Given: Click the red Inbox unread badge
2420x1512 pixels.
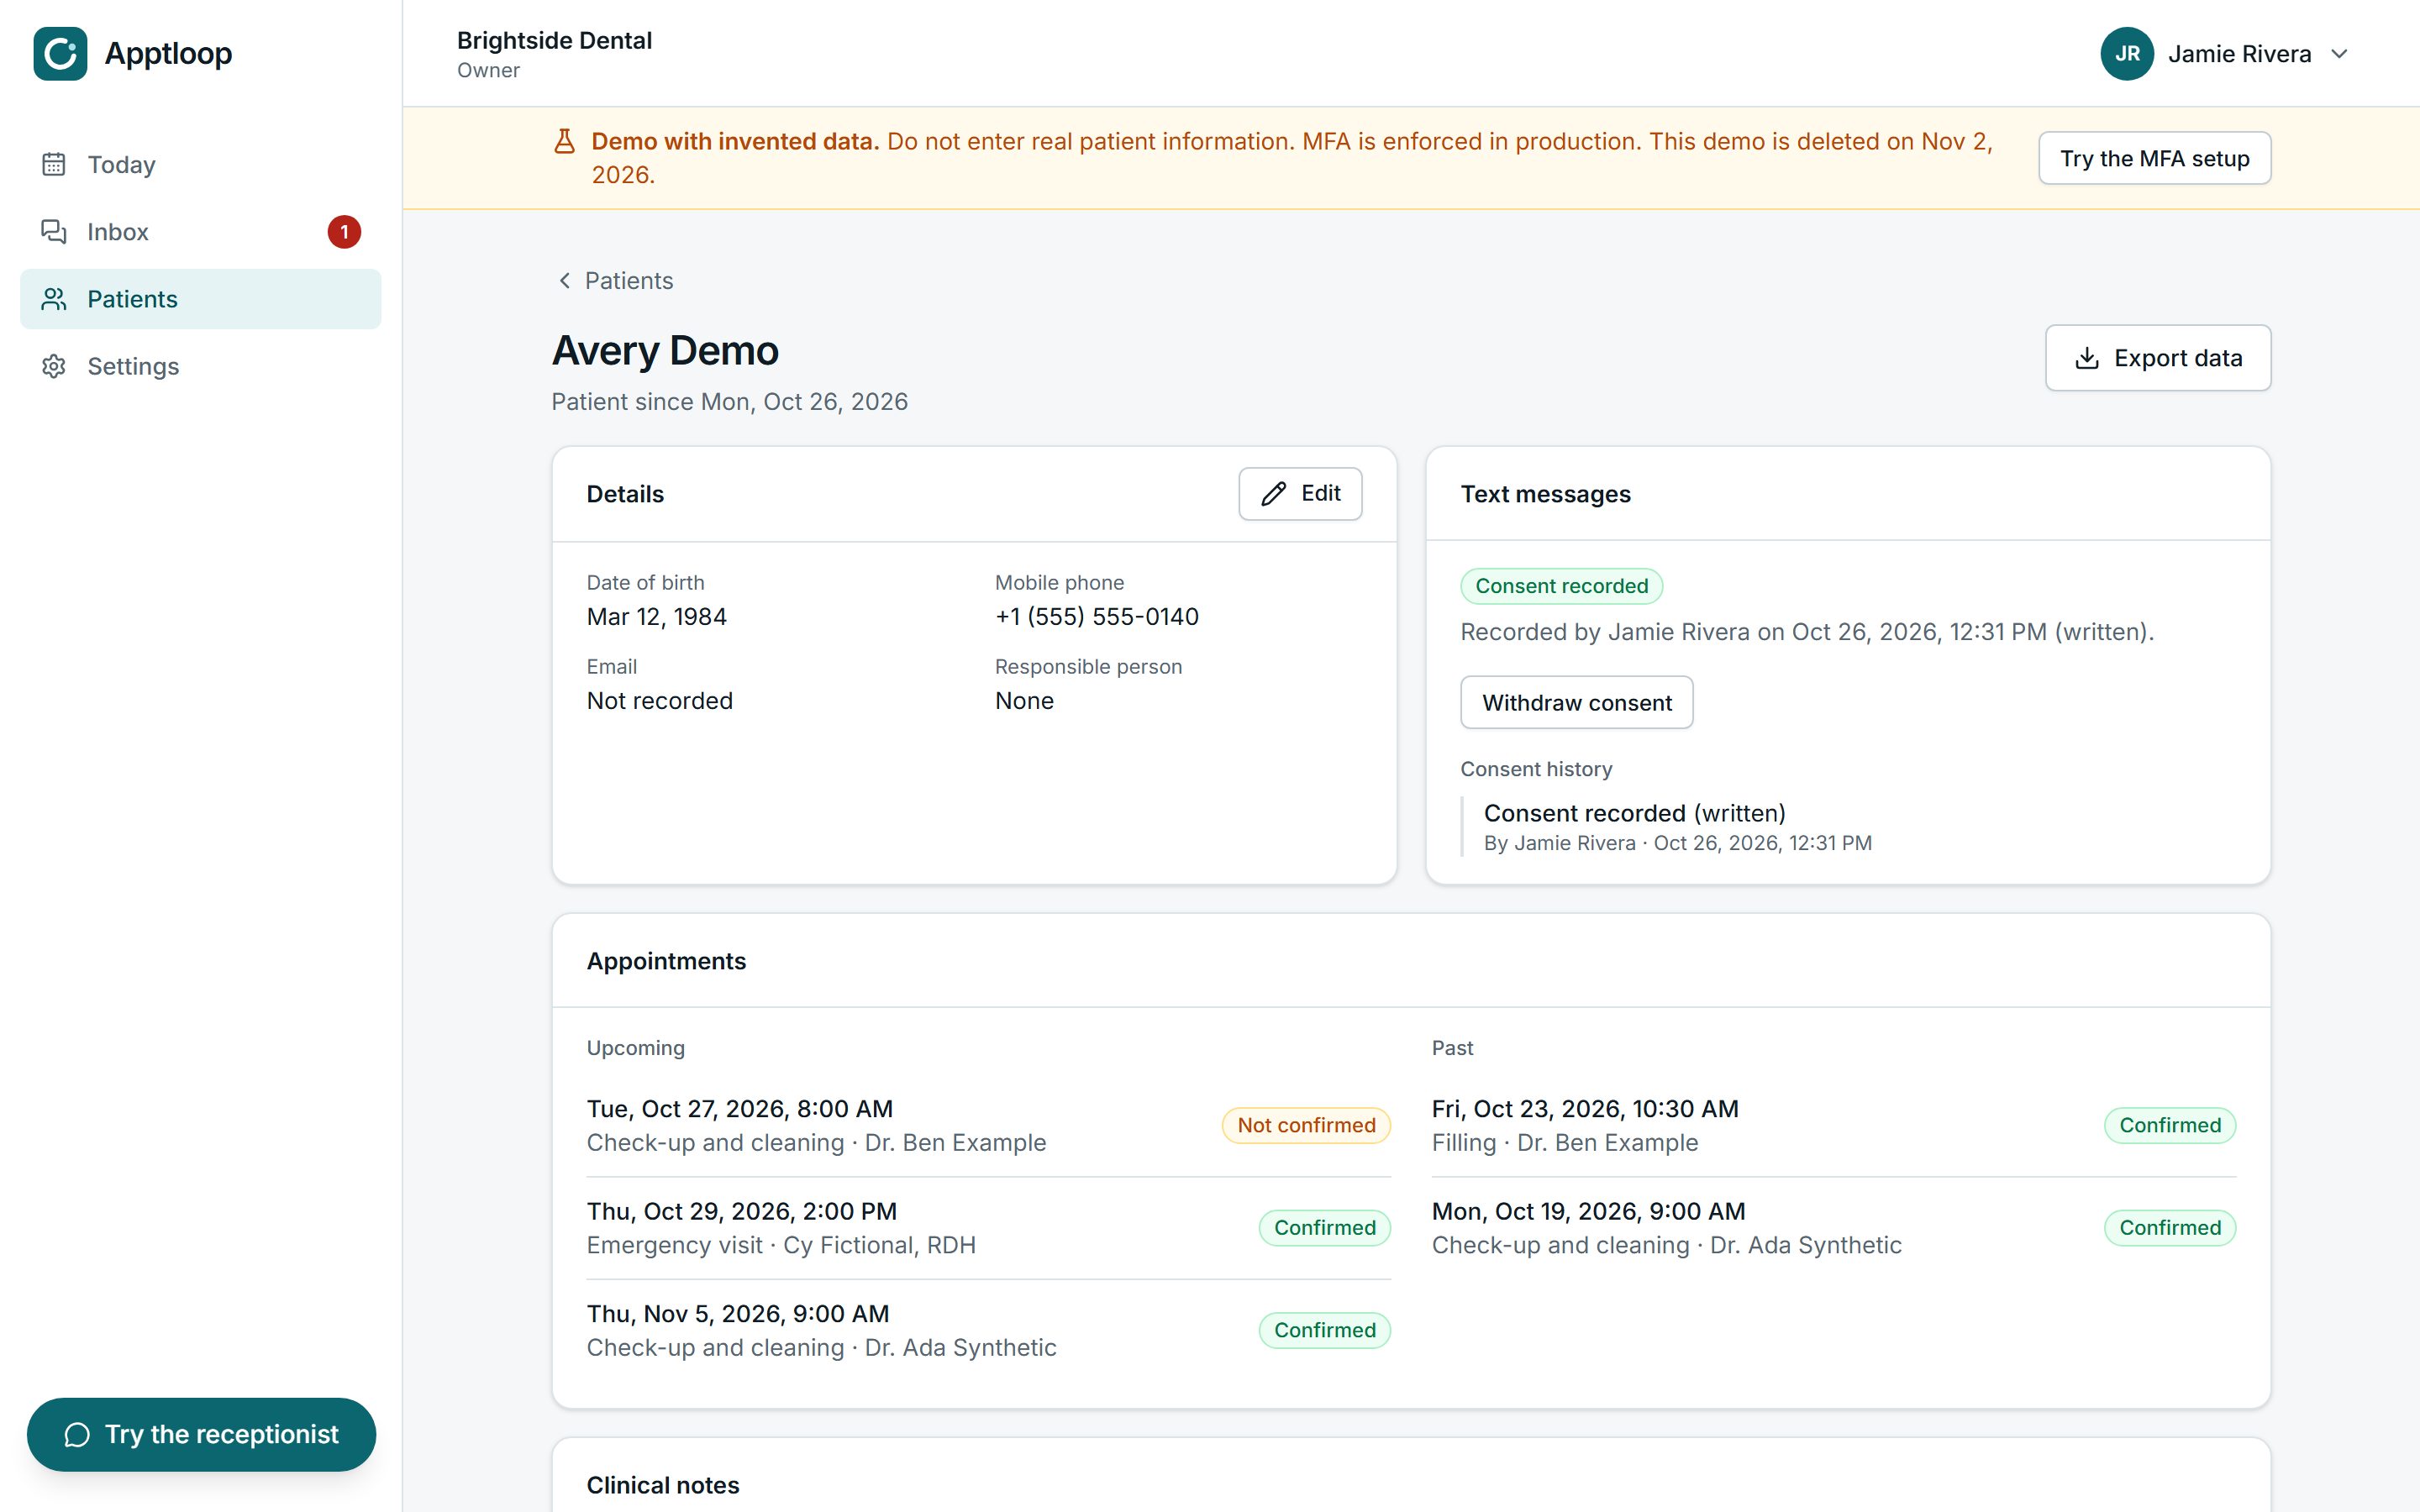Looking at the screenshot, I should click(x=344, y=231).
